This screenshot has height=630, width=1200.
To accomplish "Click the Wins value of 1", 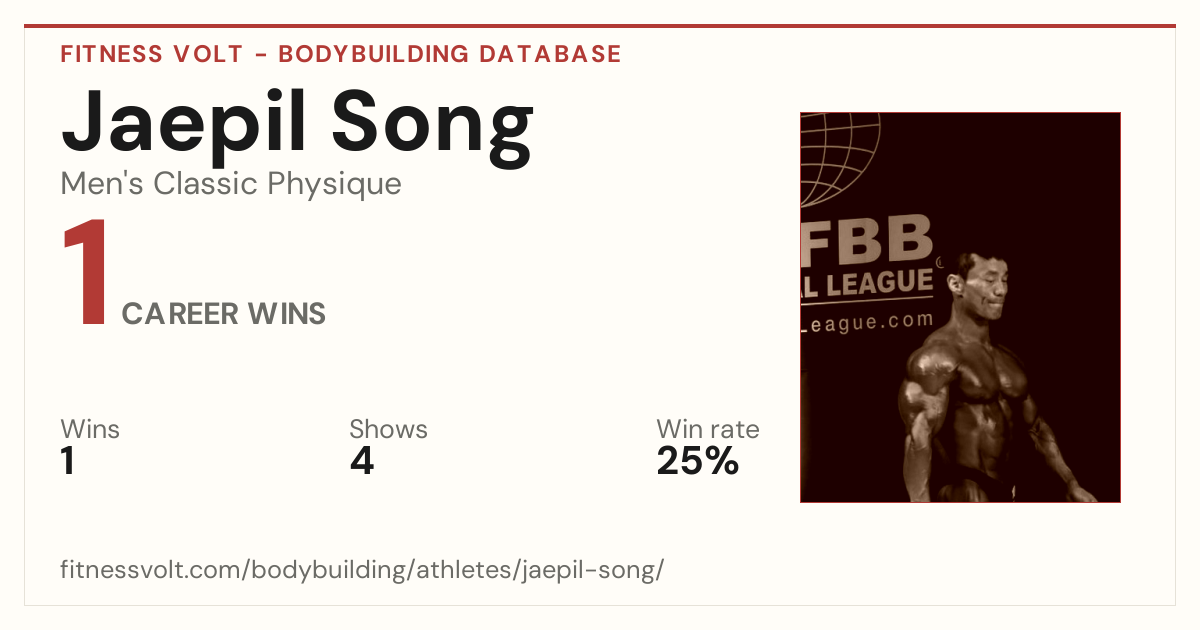I will tap(68, 461).
